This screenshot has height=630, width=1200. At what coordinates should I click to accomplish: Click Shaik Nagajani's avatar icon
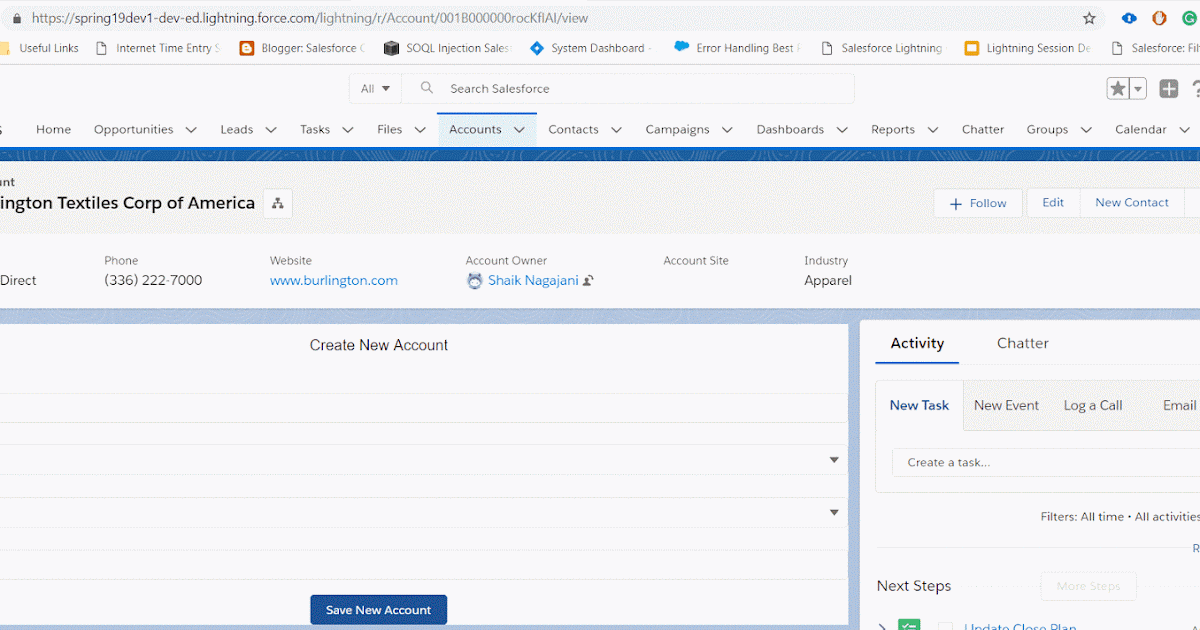click(474, 280)
